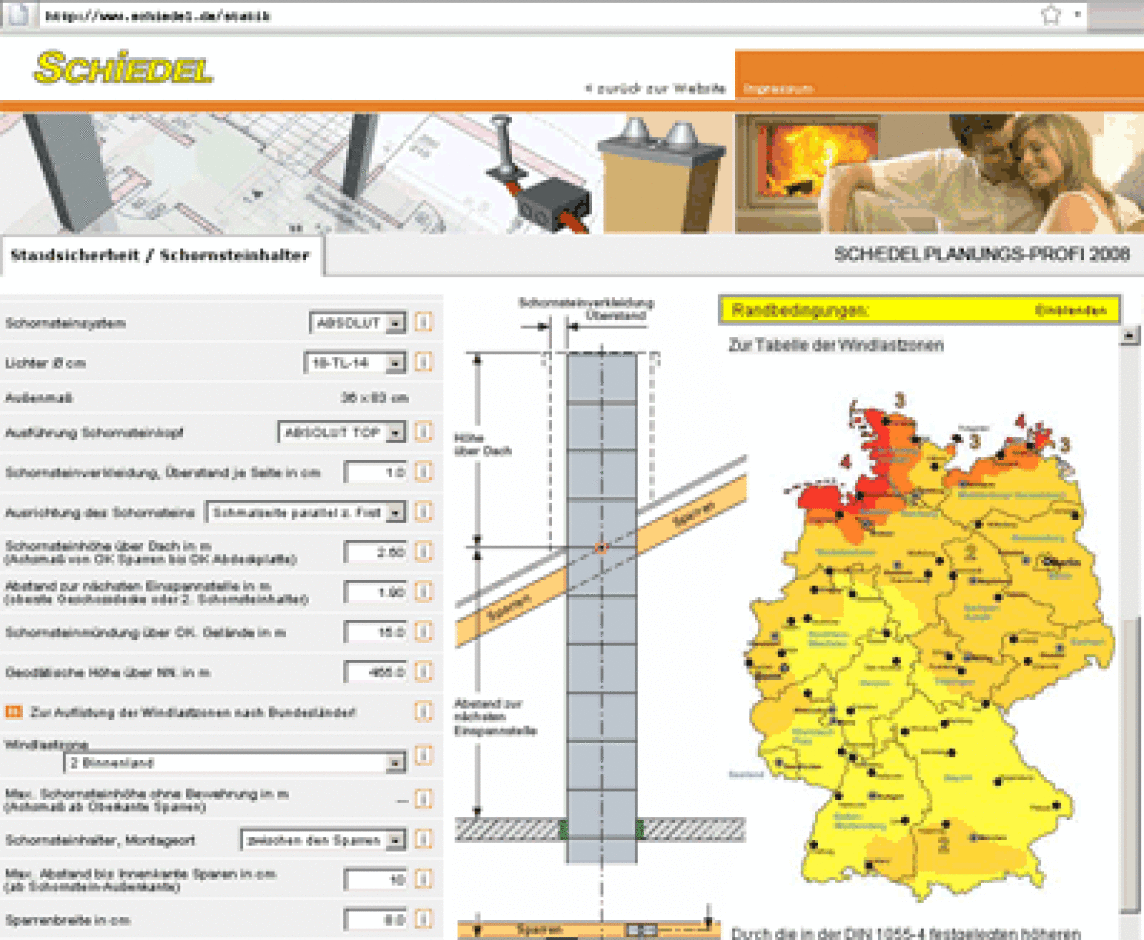
Task: Click the page icon left of the URL
Action: click(x=17, y=15)
